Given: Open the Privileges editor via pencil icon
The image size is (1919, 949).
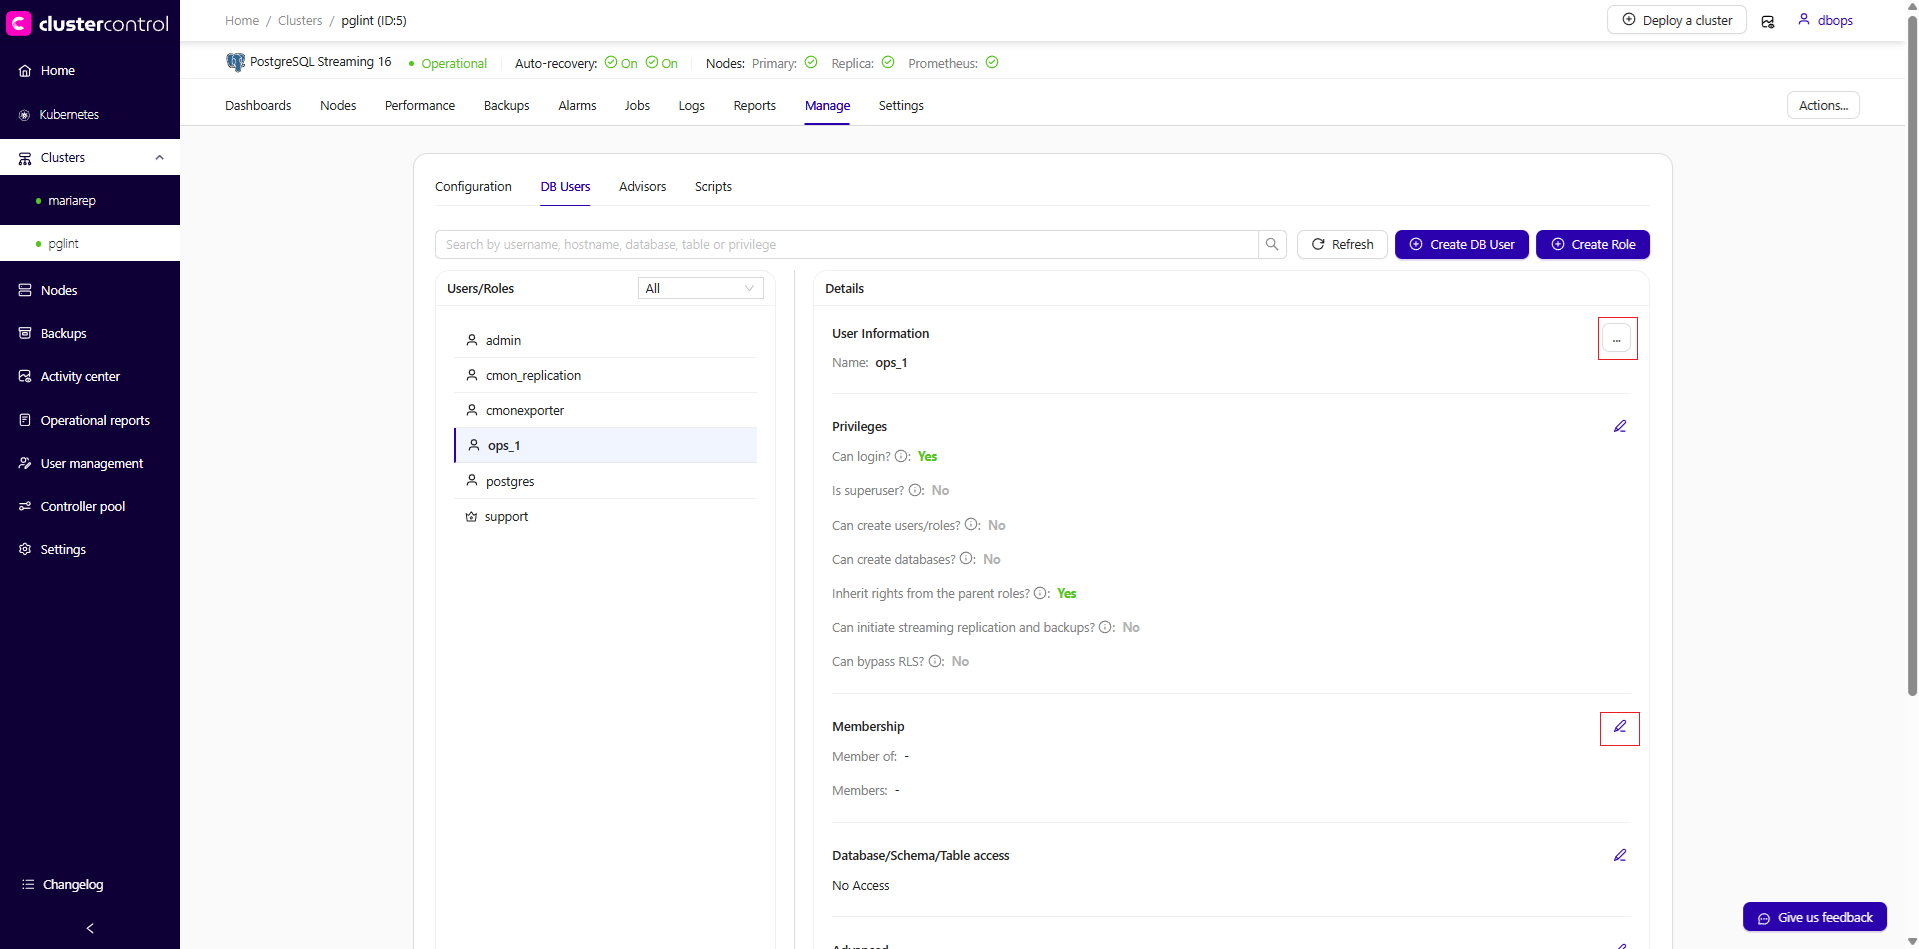Looking at the screenshot, I should [x=1620, y=426].
